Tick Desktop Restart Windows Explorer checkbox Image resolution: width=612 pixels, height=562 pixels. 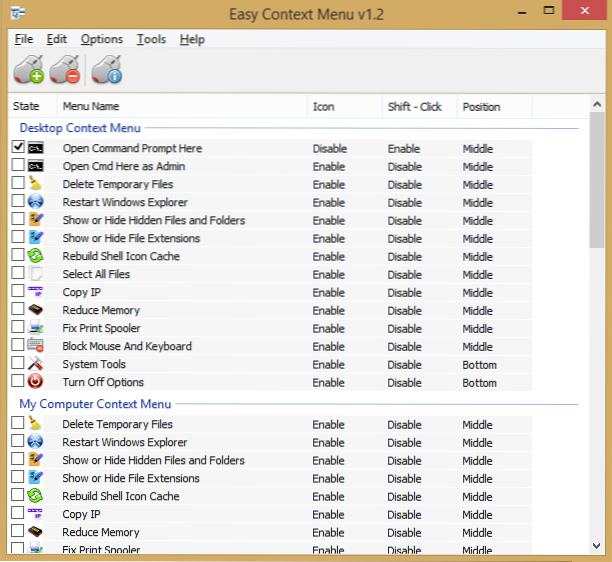tap(18, 201)
